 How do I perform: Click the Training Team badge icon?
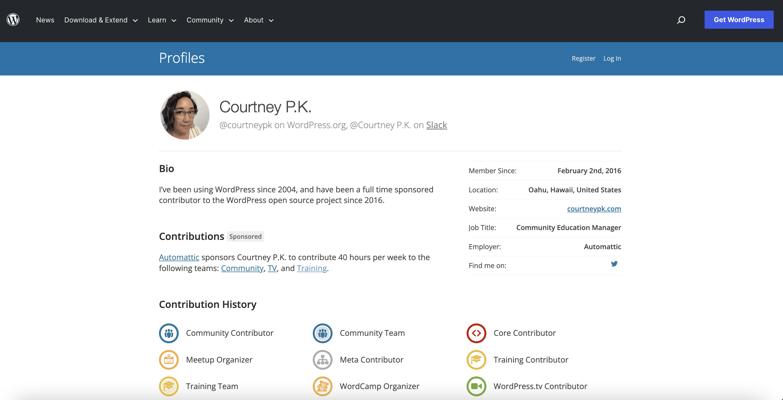[169, 386]
